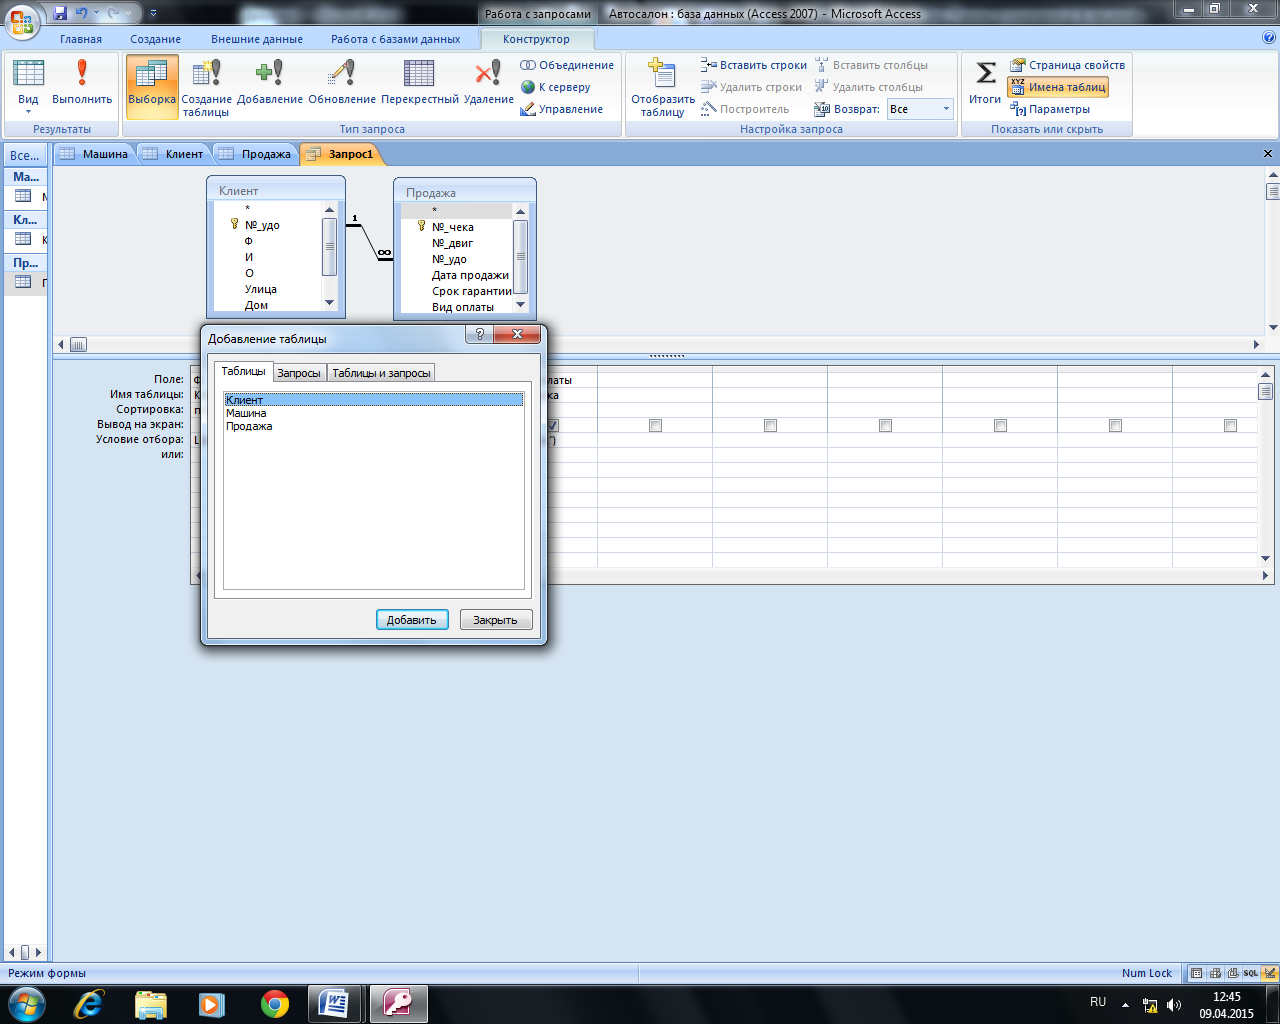Open Access help question icon

click(1269, 38)
